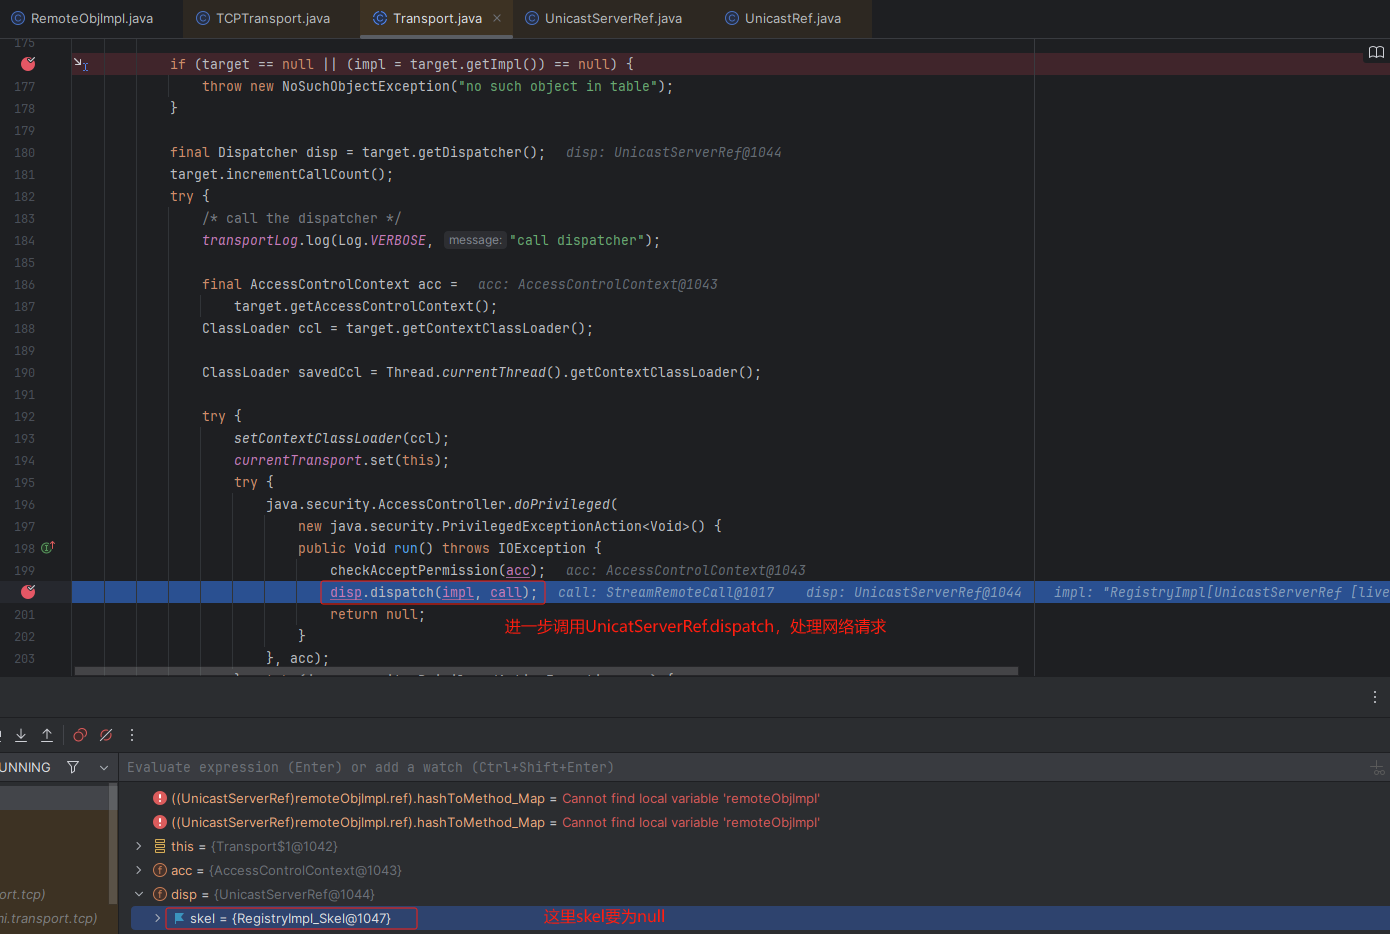The image size is (1390, 934).
Task: Open View Breakpoints red circles icon
Action: click(80, 735)
